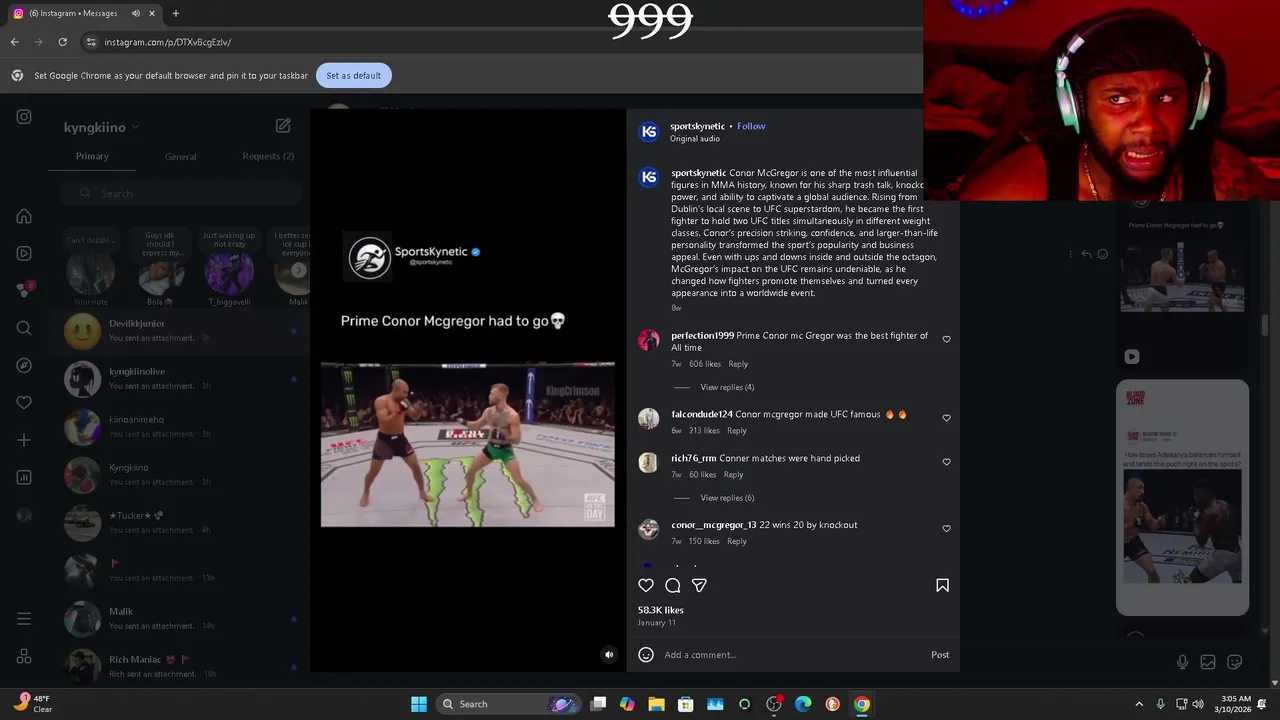
Task: Select Instagram Messages browser tab
Action: coord(83,13)
